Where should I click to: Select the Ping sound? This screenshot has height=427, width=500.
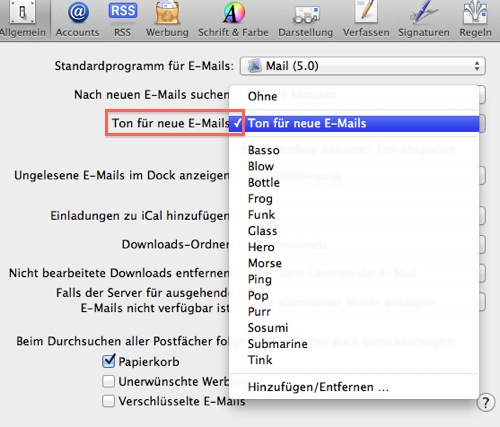[x=354, y=279]
